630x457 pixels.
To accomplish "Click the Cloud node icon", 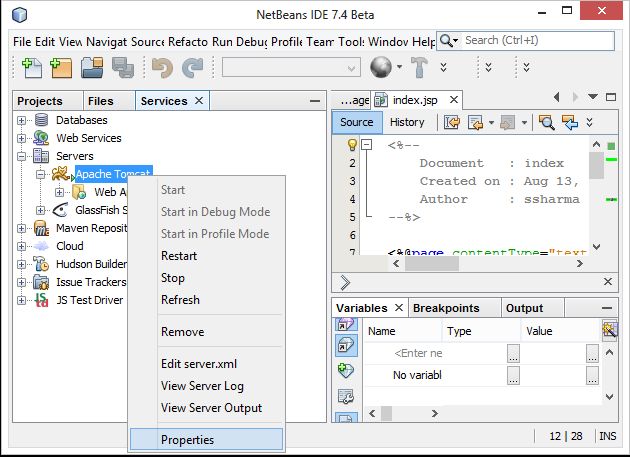I will (x=41, y=246).
